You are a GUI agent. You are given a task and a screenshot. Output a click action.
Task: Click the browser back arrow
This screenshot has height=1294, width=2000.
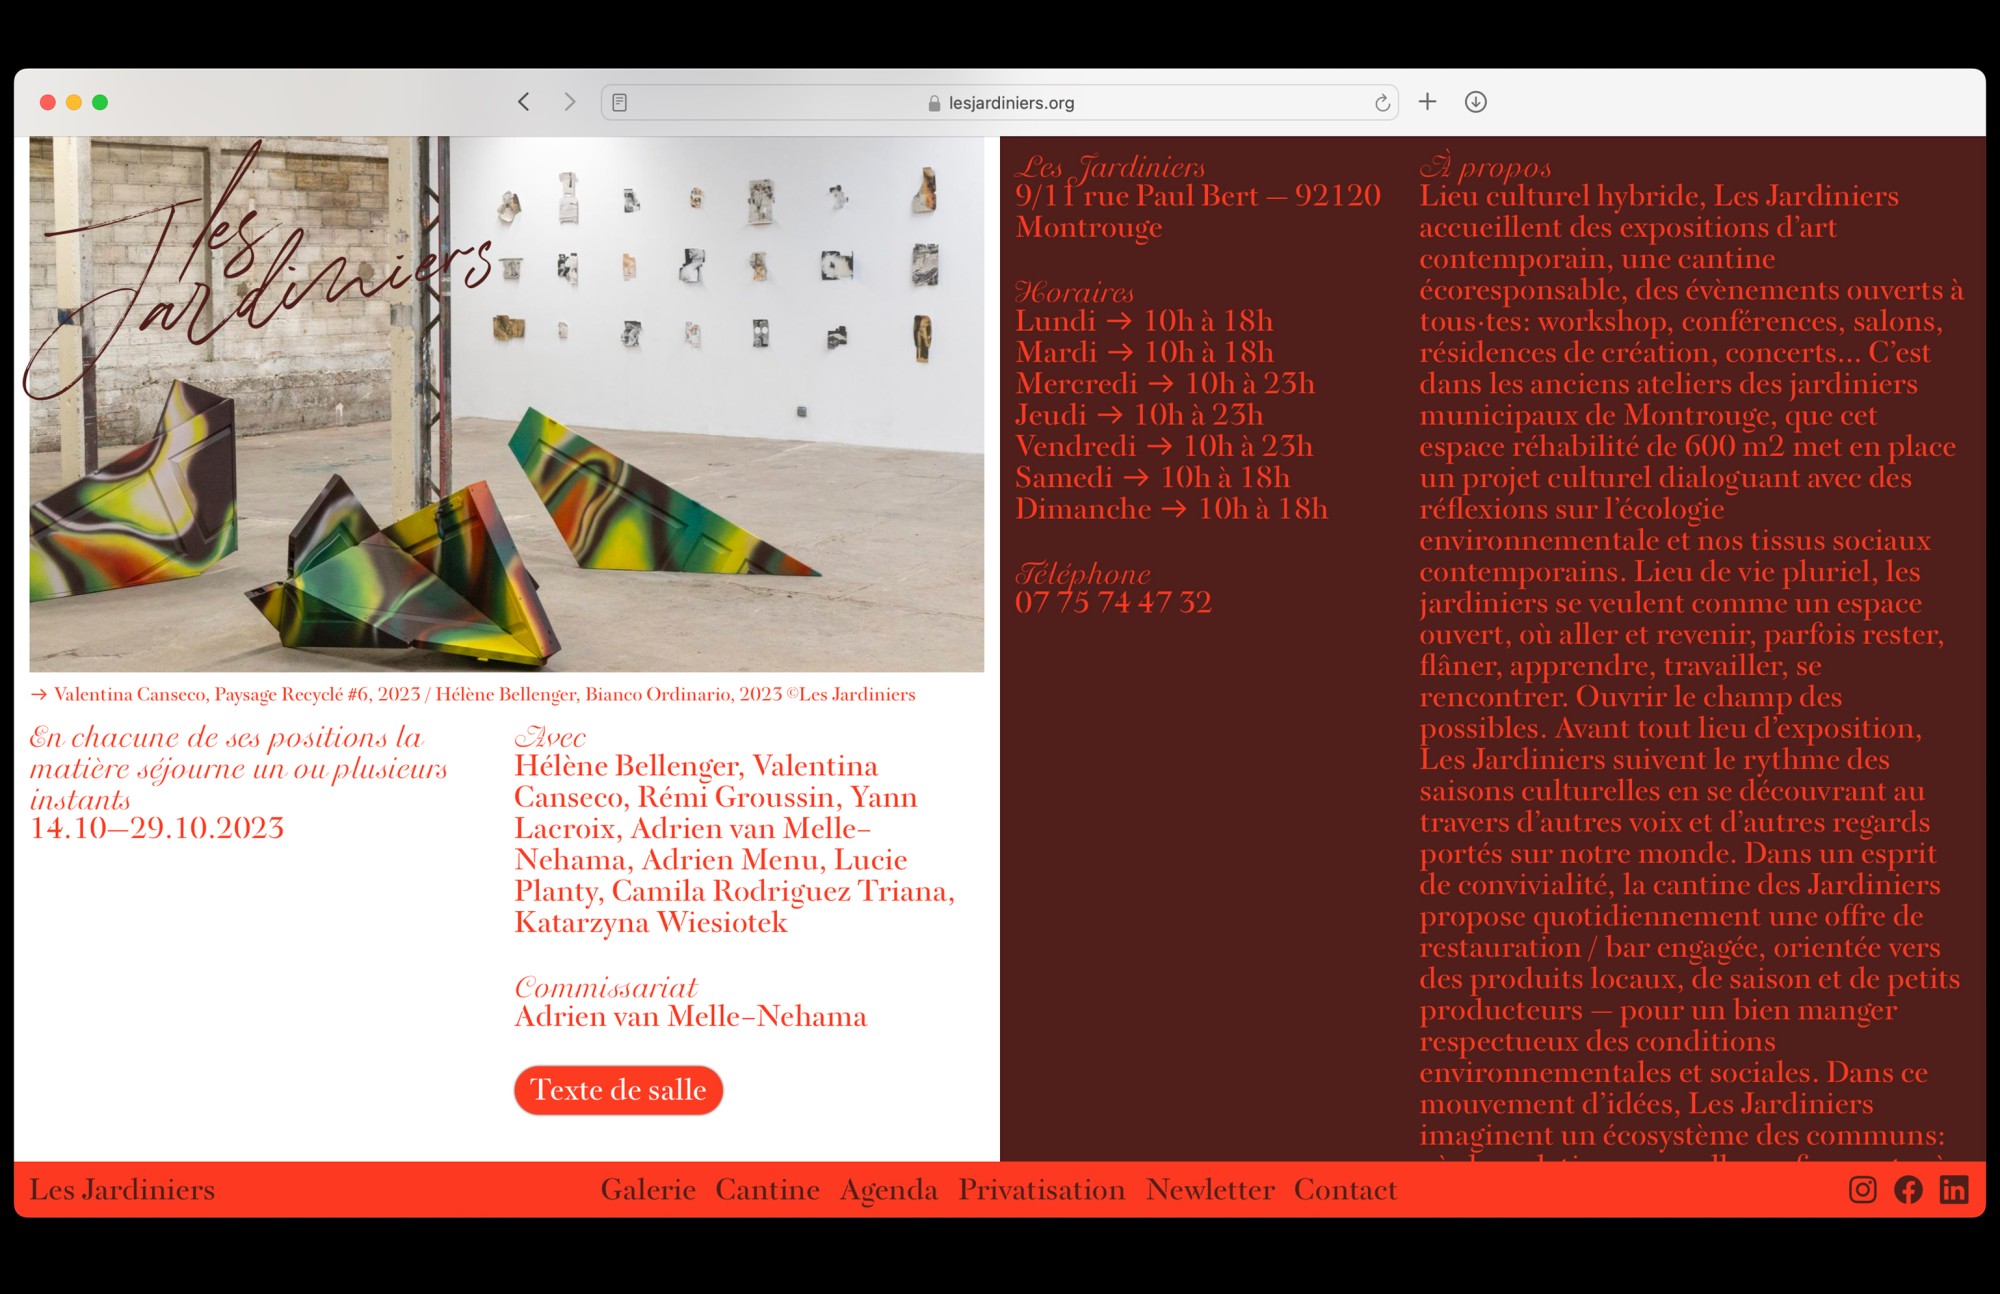pos(523,102)
